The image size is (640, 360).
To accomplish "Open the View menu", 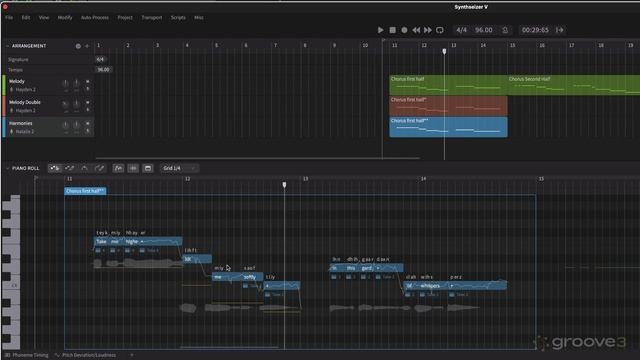I will point(44,18).
